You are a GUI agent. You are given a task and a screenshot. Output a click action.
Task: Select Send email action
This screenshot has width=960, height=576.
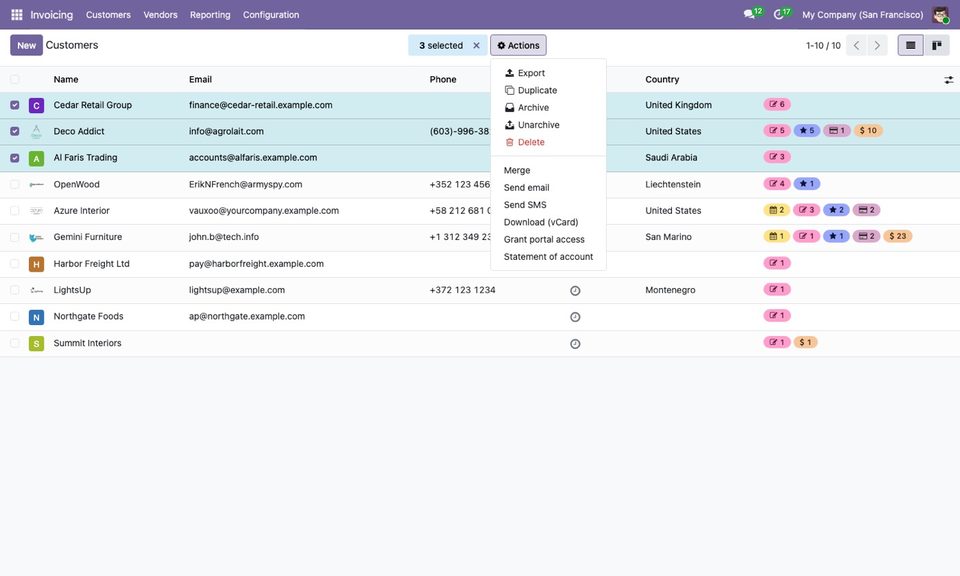548,187
